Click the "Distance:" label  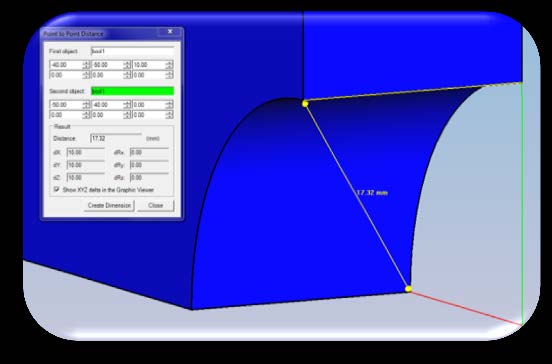(x=64, y=138)
